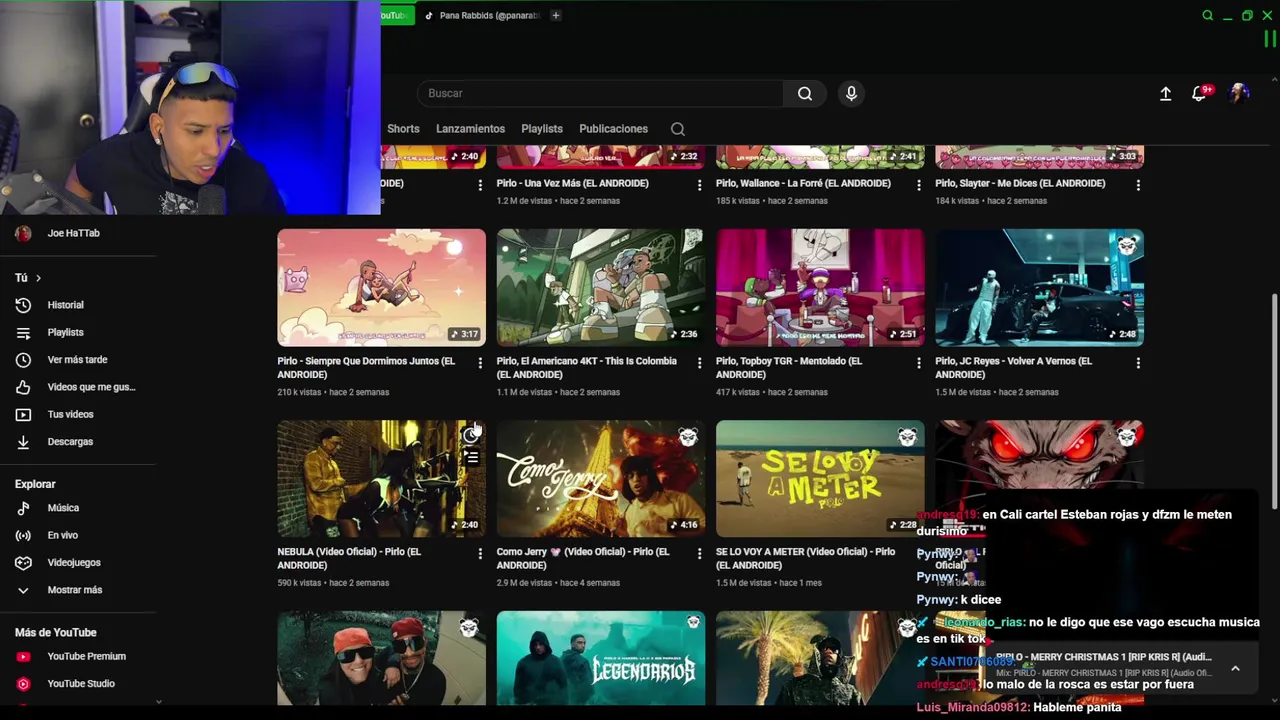Open Como Jerry video title link

583,558
